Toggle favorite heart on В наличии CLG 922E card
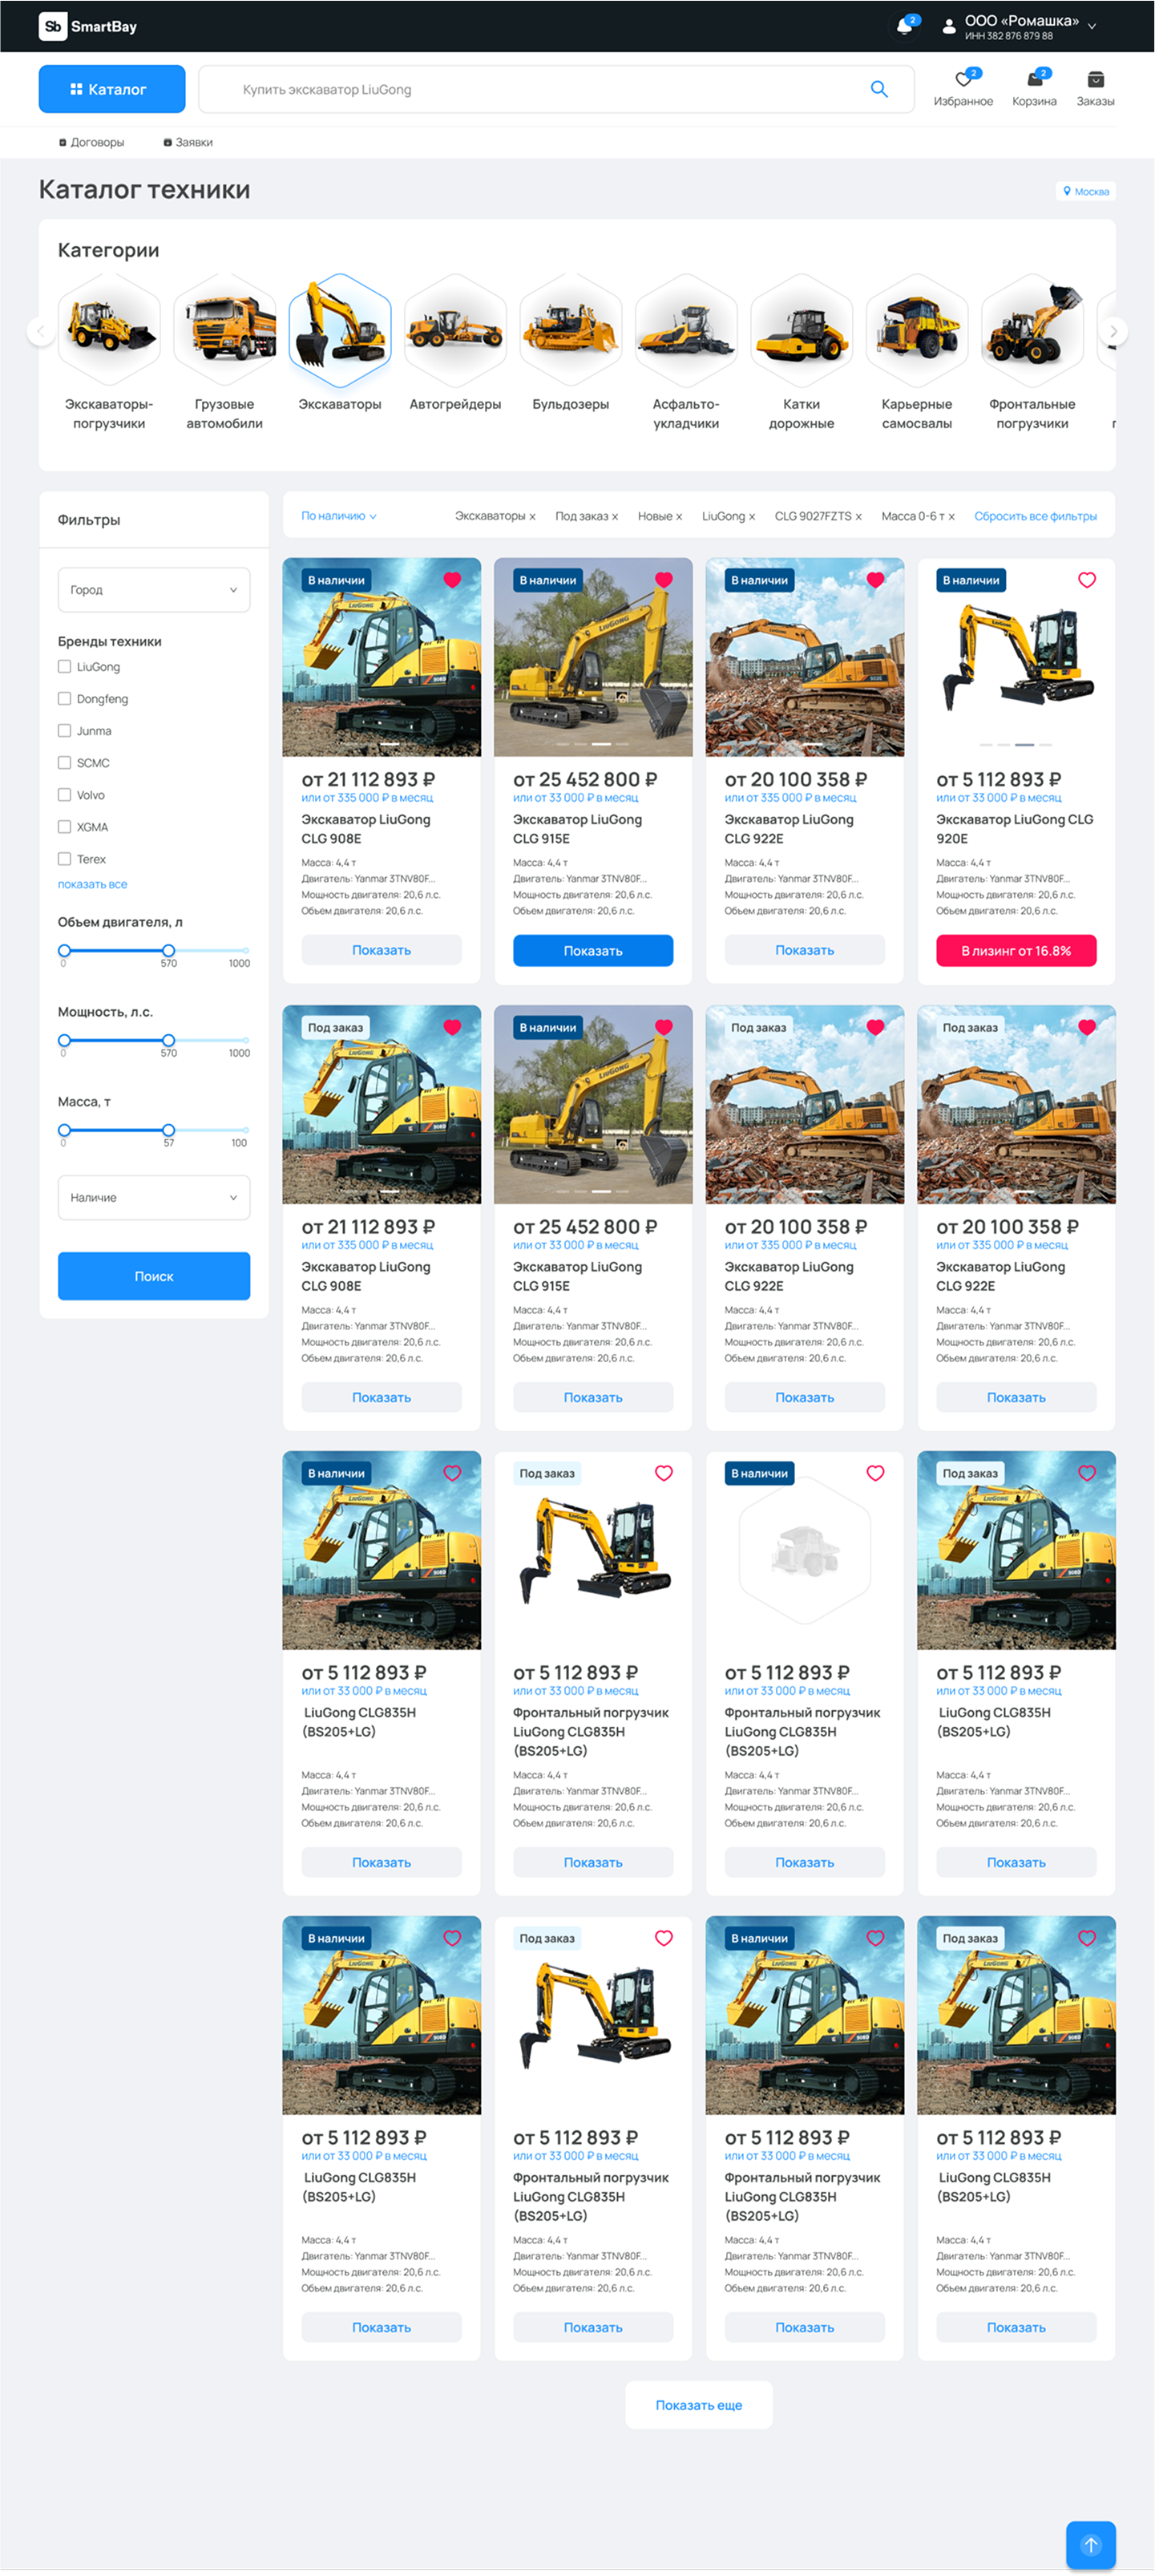Image resolution: width=1155 pixels, height=2576 pixels. 875,580
